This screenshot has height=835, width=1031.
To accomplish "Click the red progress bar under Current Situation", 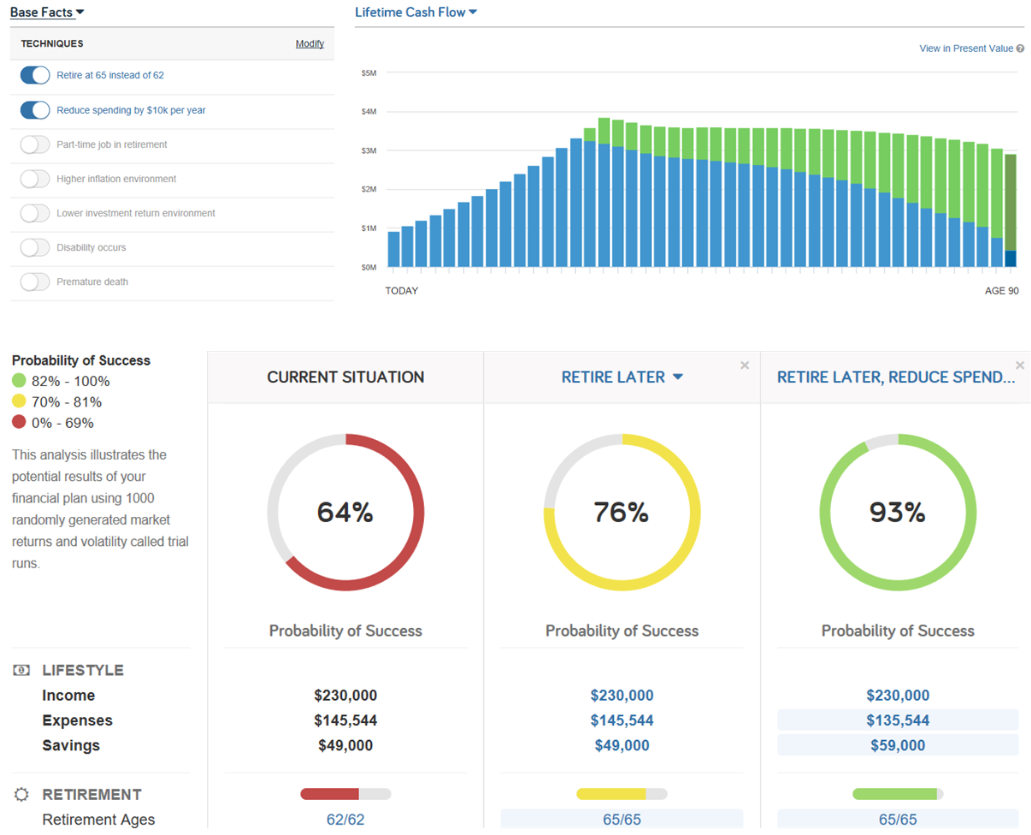I will (345, 793).
